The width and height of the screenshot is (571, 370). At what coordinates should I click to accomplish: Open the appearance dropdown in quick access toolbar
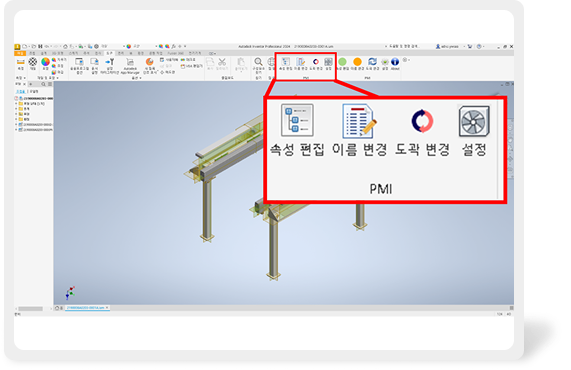[143, 47]
